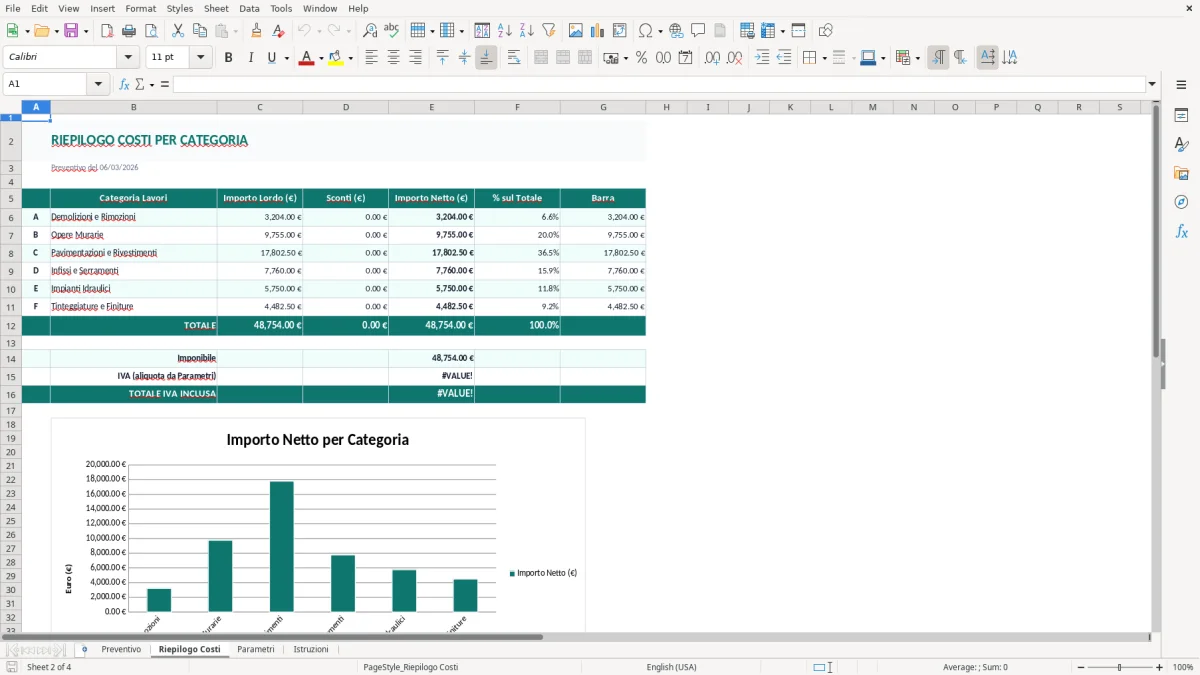Image resolution: width=1200 pixels, height=675 pixels.
Task: Insert Hyperlink globe icon
Action: click(676, 31)
